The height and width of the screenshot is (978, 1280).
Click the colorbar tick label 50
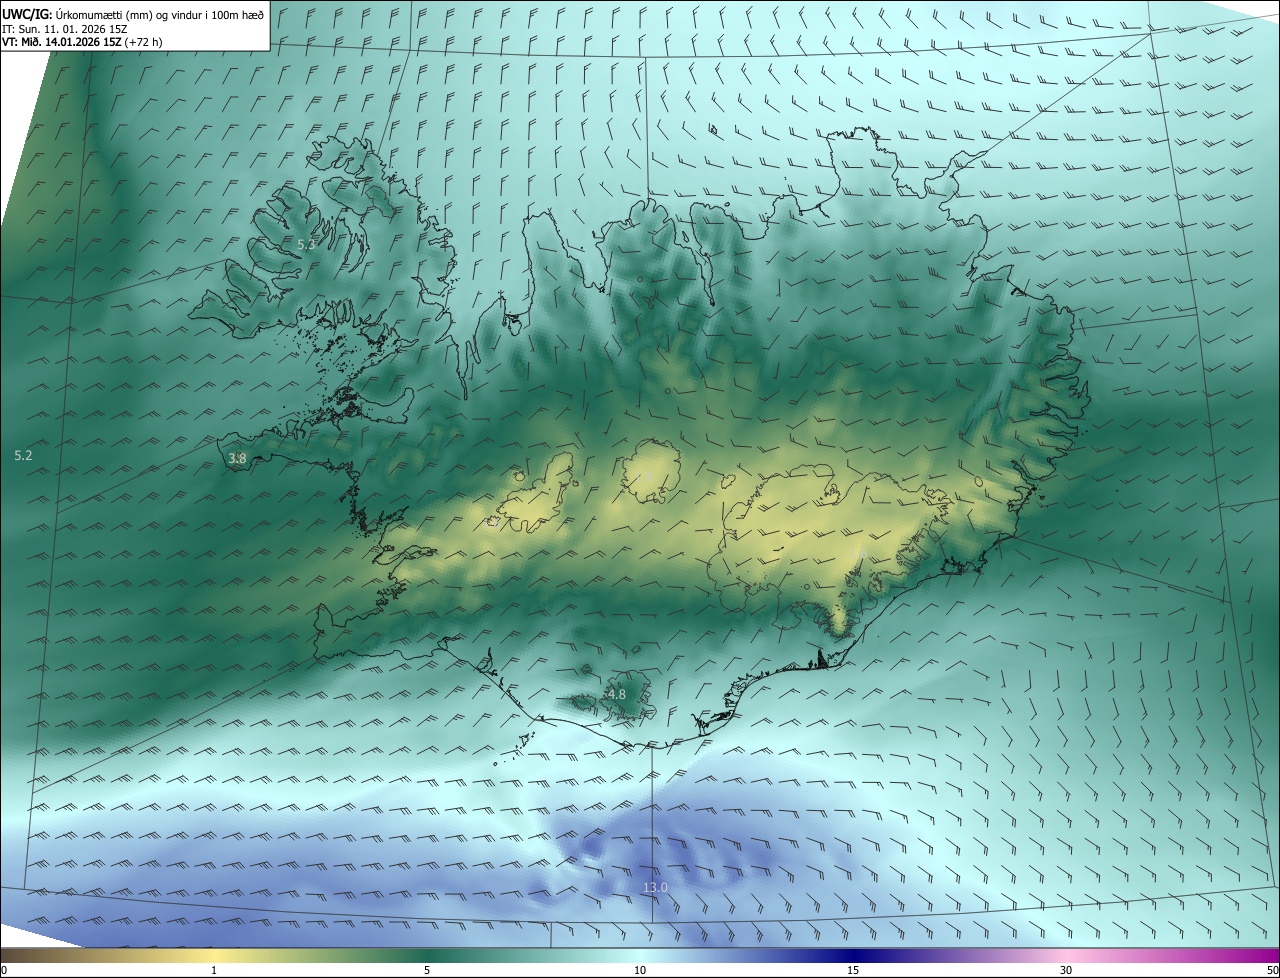1273,970
